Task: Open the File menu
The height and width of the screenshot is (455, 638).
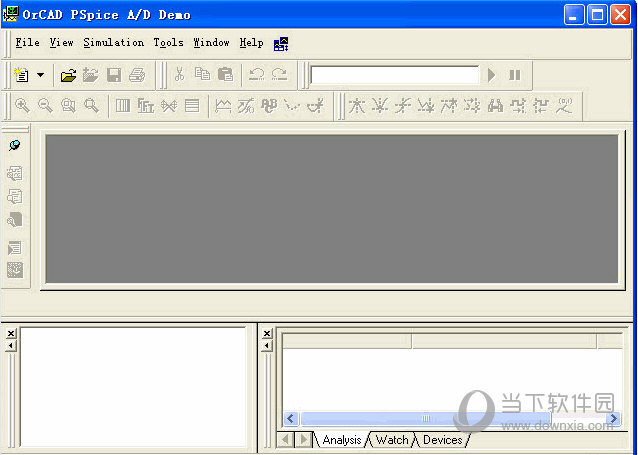Action: (28, 43)
